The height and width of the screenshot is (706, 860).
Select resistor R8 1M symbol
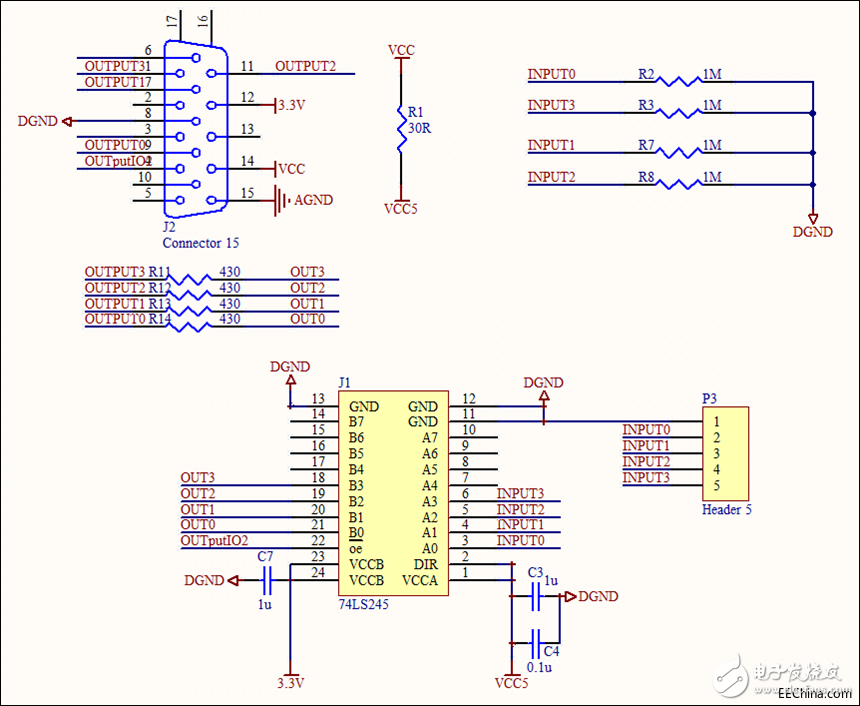coord(680,183)
